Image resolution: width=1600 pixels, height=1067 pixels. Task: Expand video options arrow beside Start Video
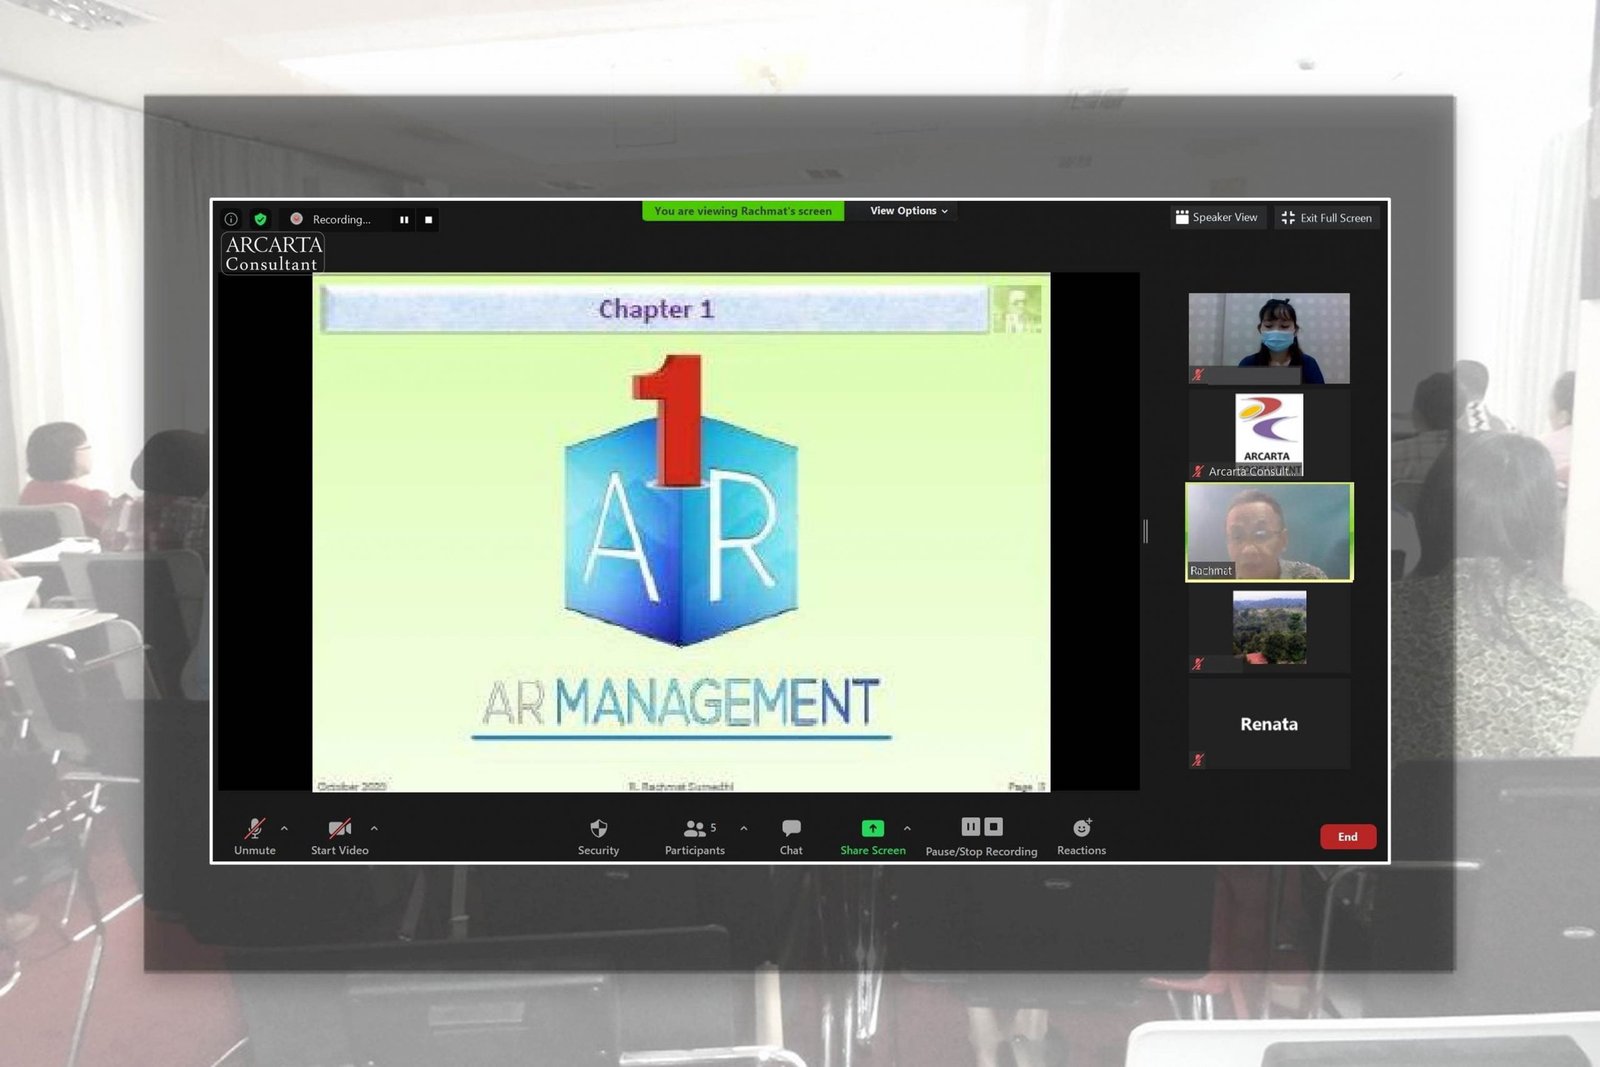pos(374,829)
